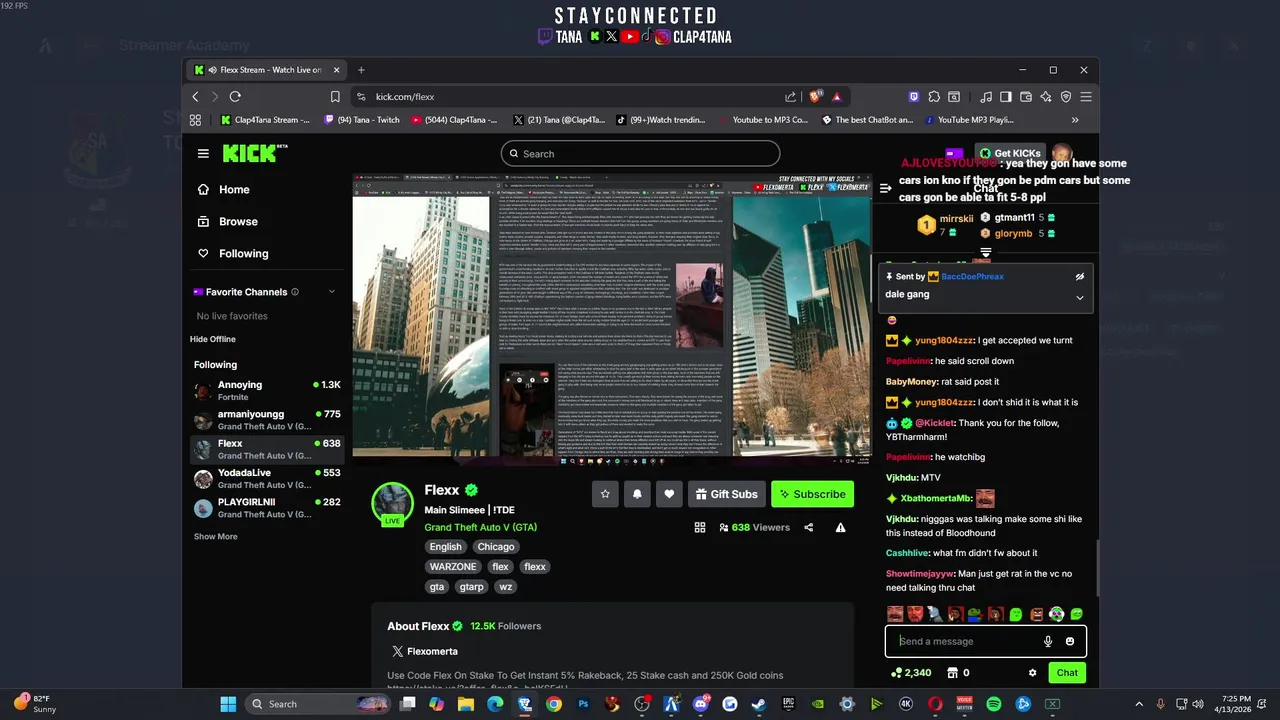Open Brave Rewards triangle icon
This screenshot has width=1280, height=720.
point(836,97)
